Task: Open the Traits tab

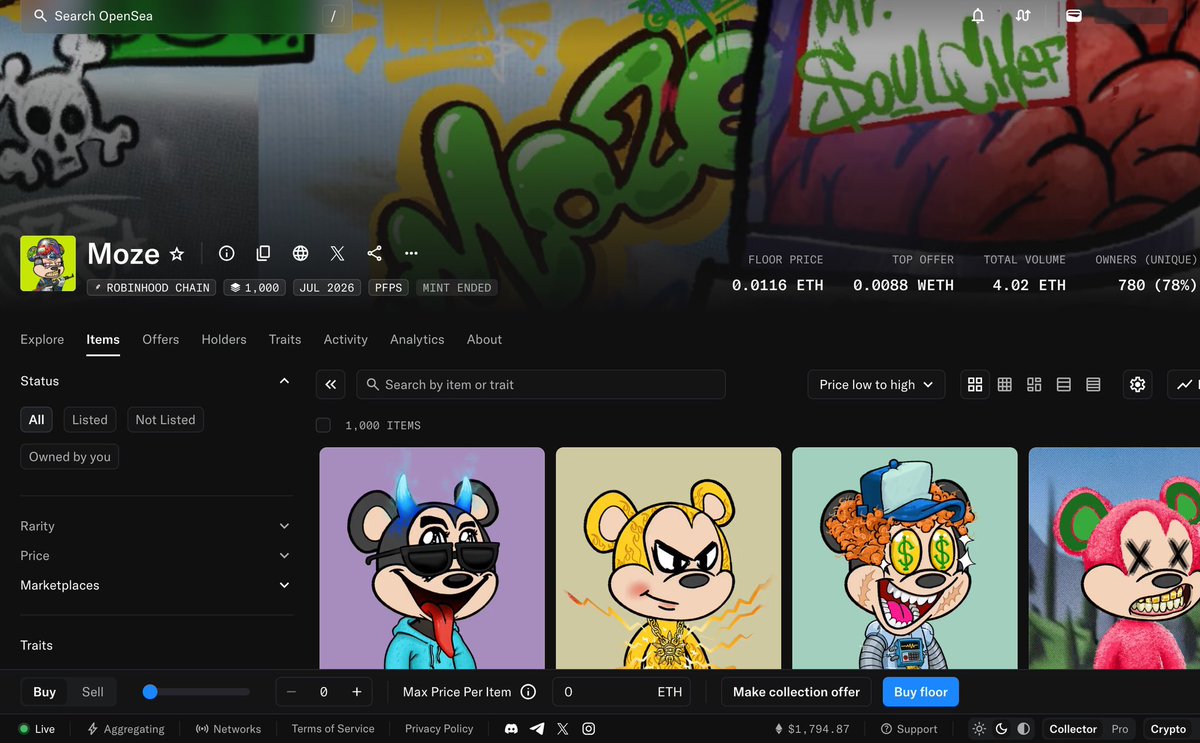Action: [285, 339]
